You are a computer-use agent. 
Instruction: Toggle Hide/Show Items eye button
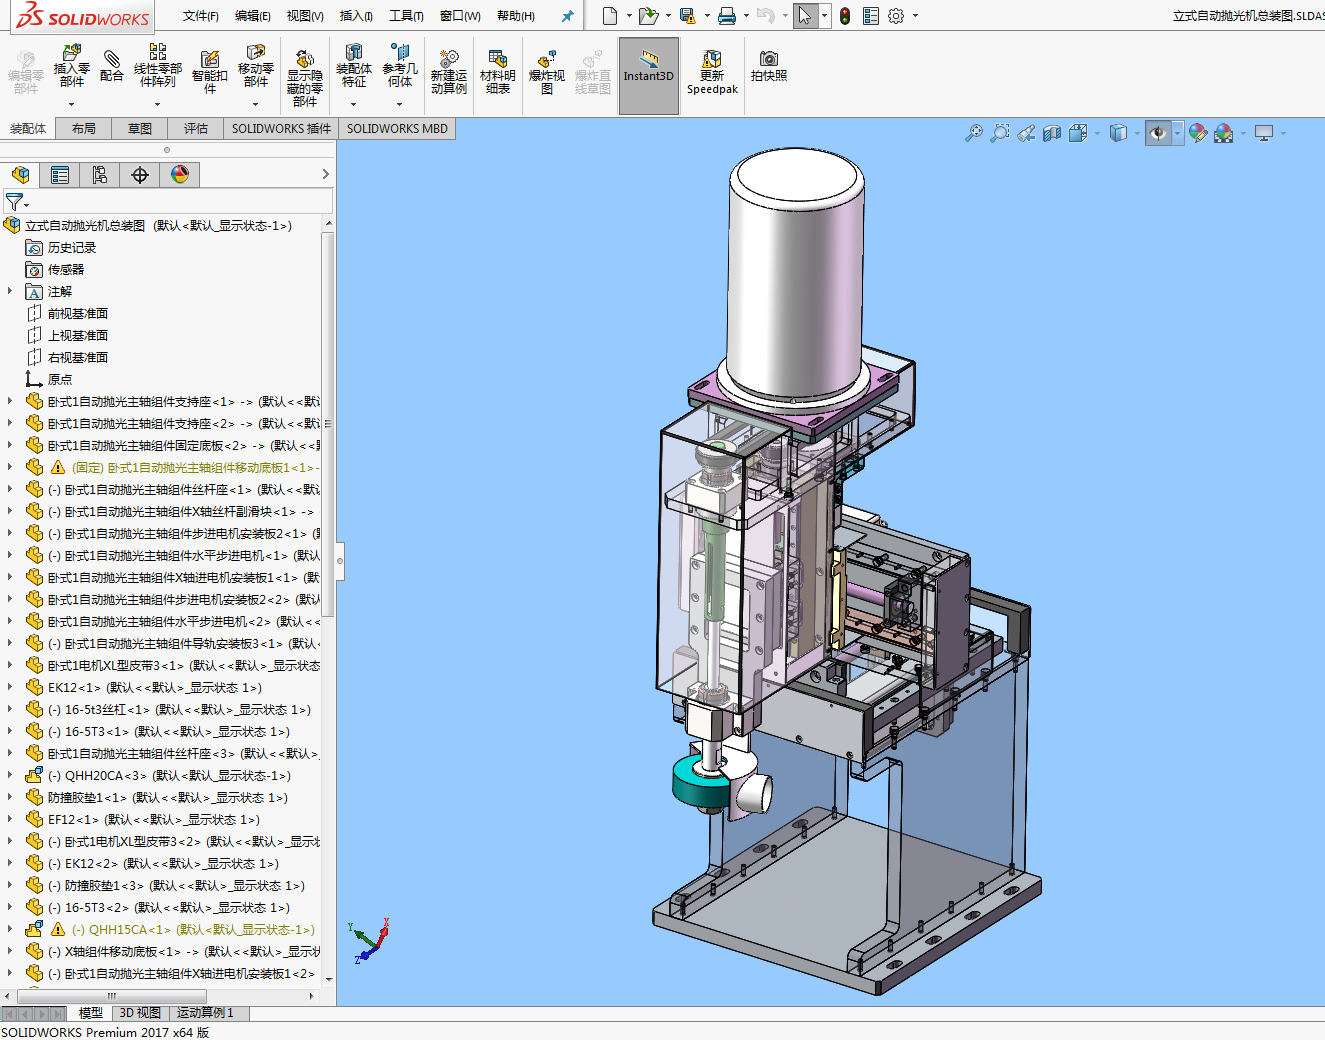tap(1158, 133)
